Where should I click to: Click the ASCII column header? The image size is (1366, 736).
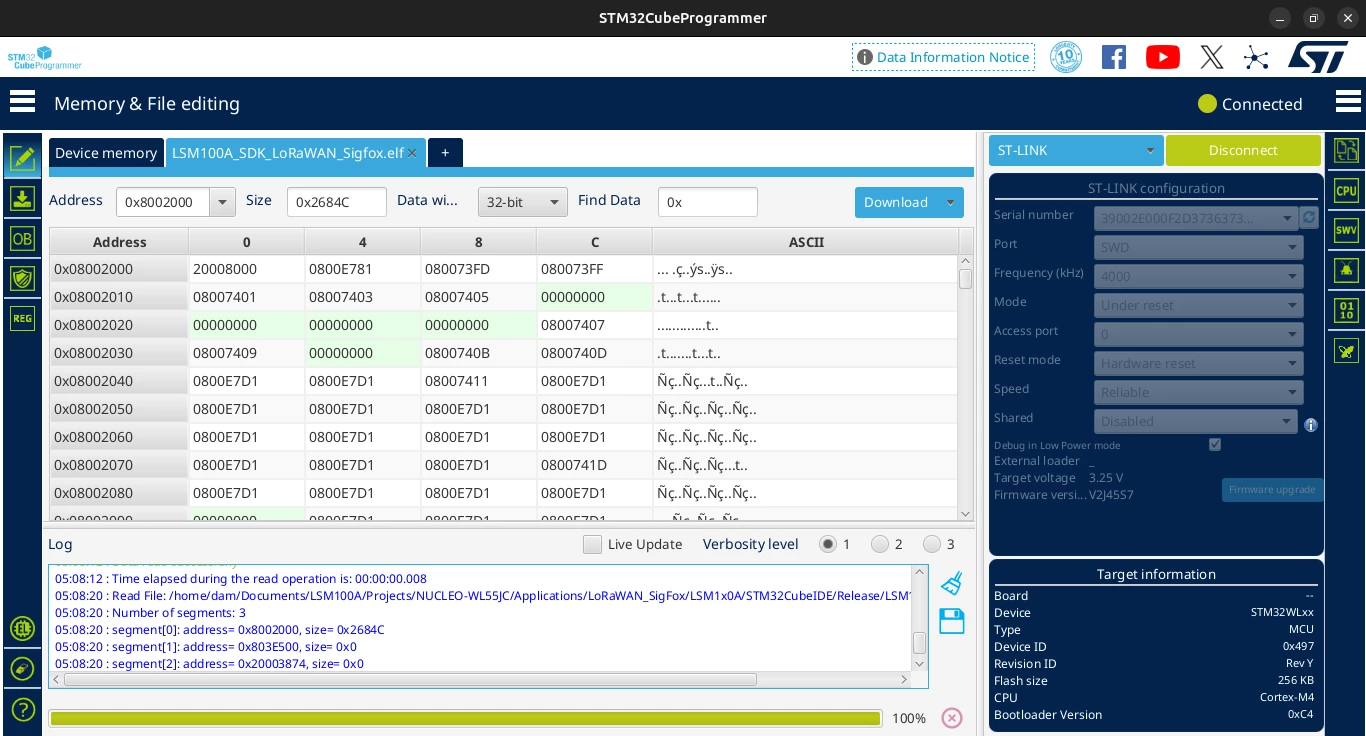806,242
